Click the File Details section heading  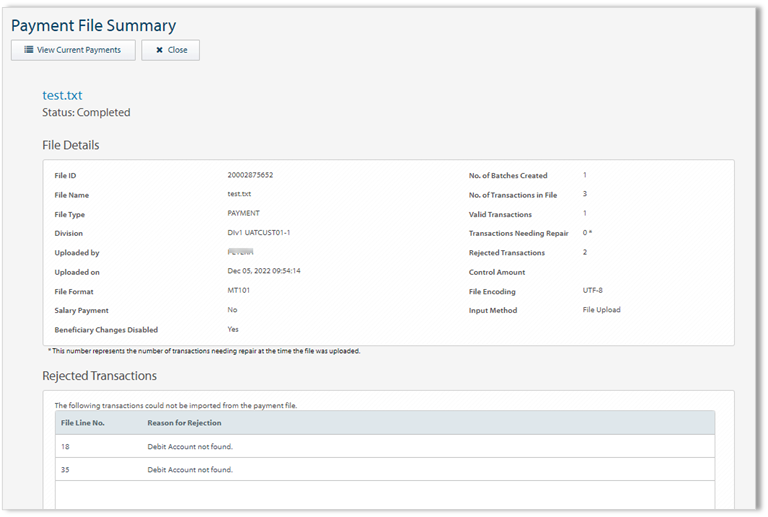(x=70, y=145)
